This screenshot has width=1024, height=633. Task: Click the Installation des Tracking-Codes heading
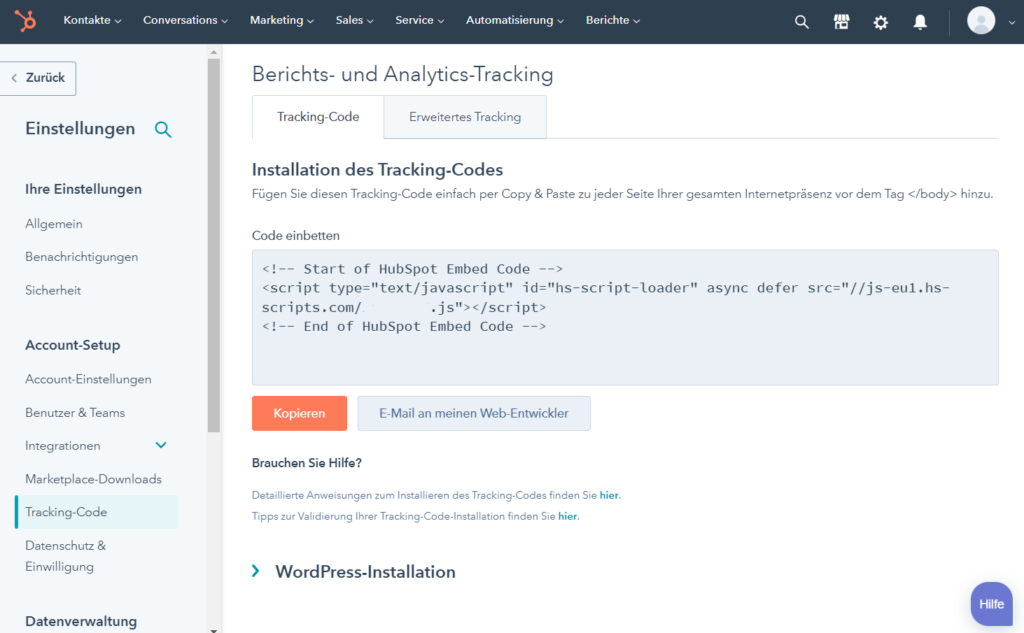[377, 170]
